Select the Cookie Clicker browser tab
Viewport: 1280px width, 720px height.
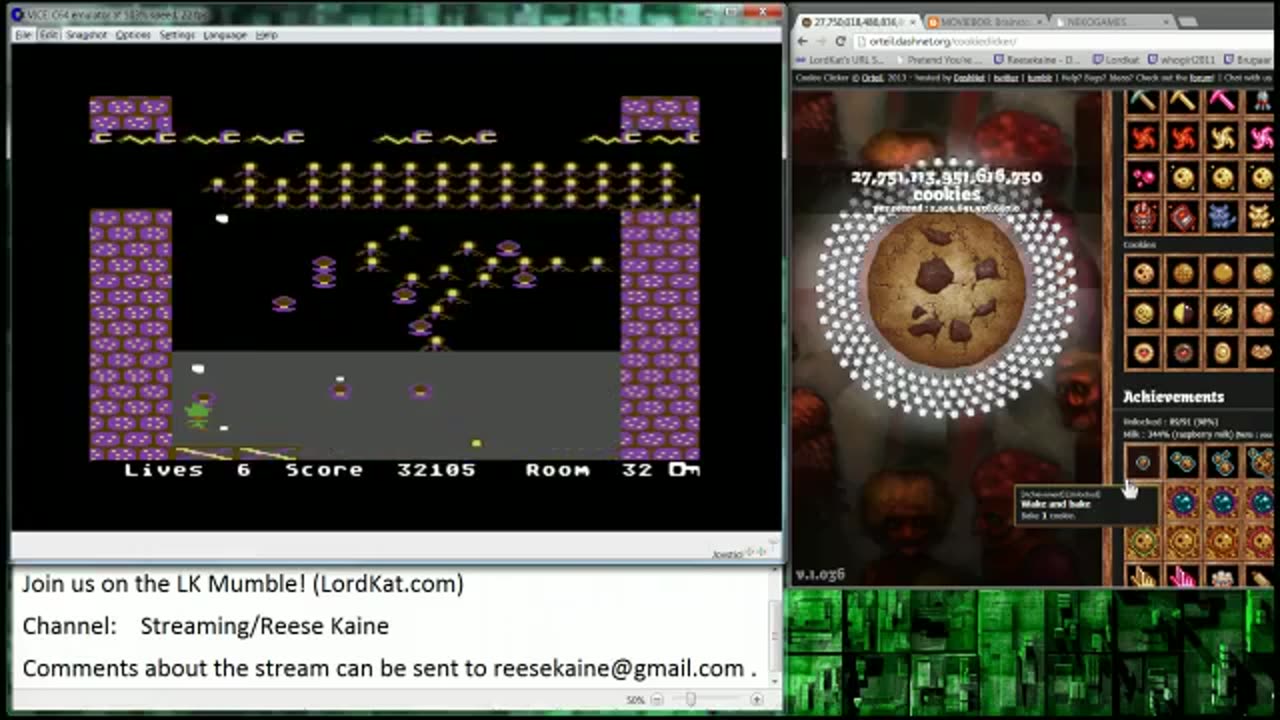pos(857,21)
